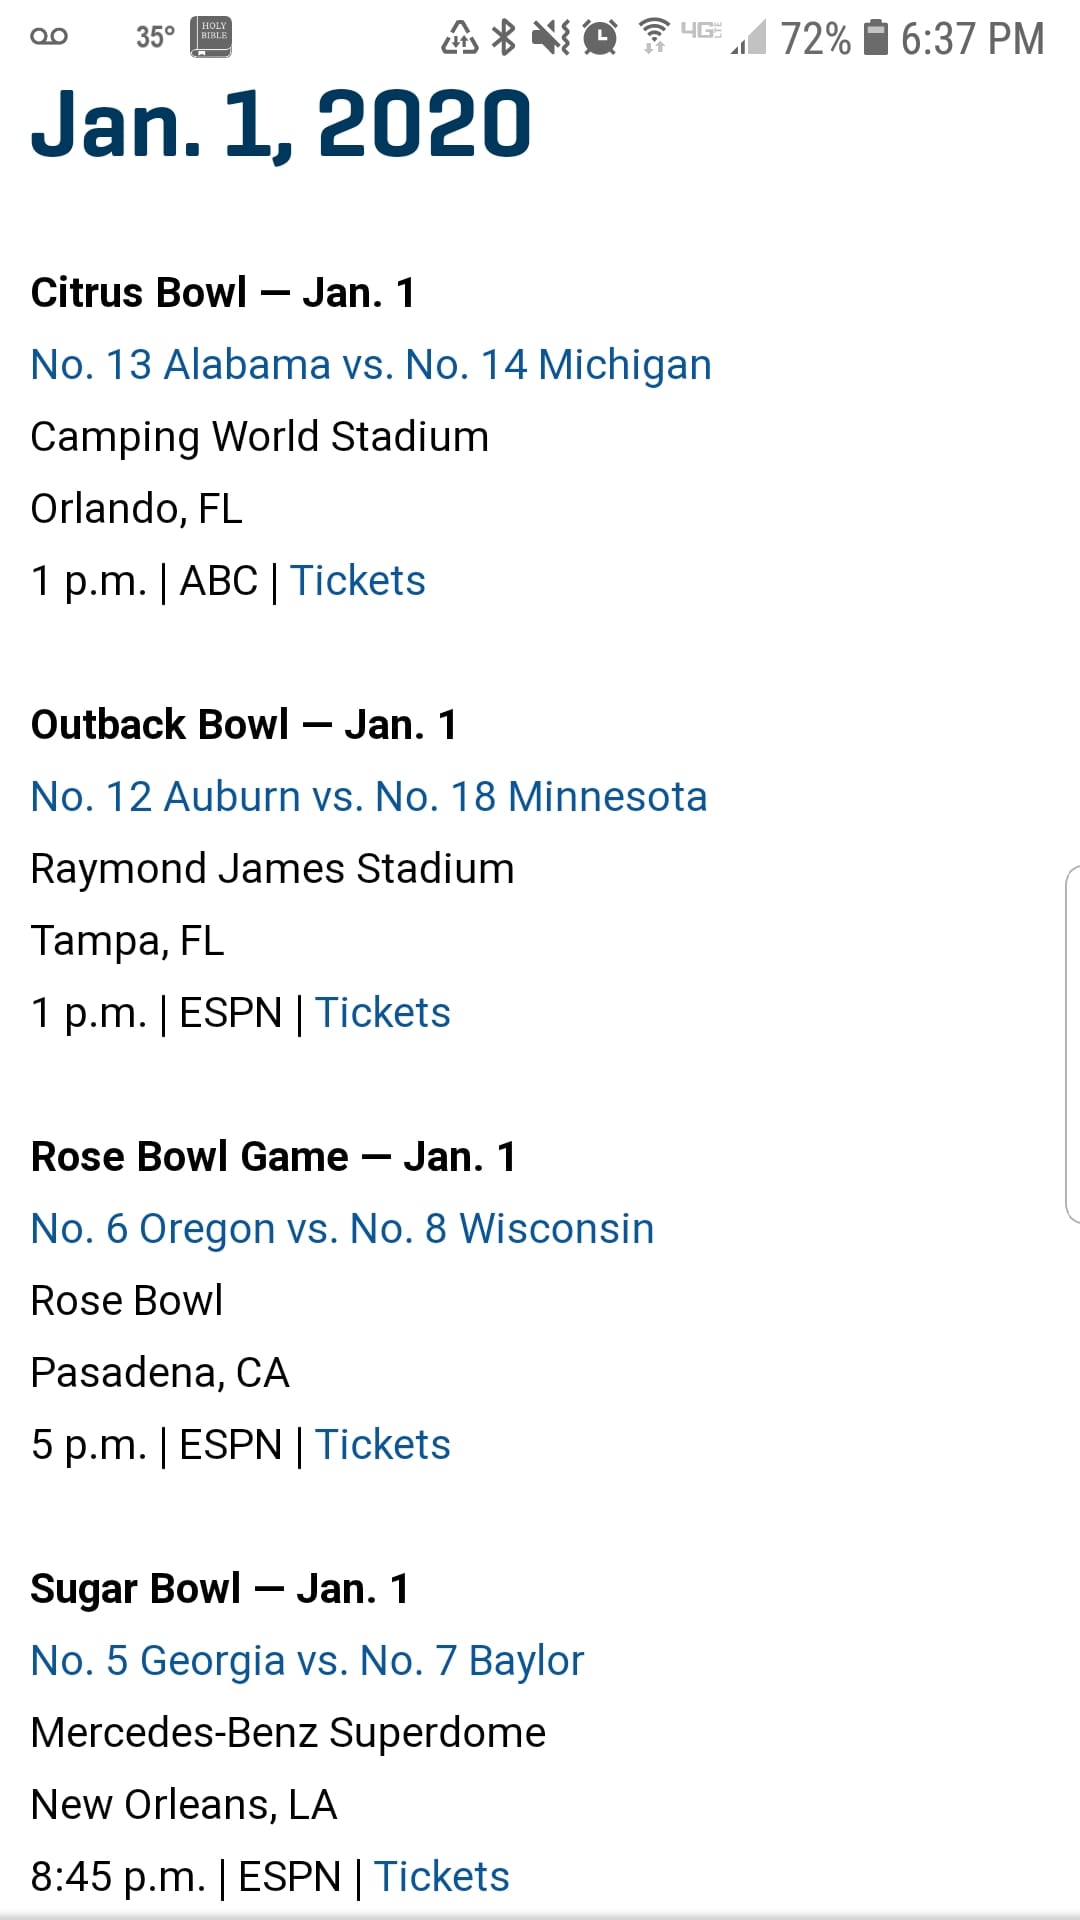Image resolution: width=1080 pixels, height=1920 pixels.
Task: Tap the cellular signal strength icon
Action: tap(748, 38)
